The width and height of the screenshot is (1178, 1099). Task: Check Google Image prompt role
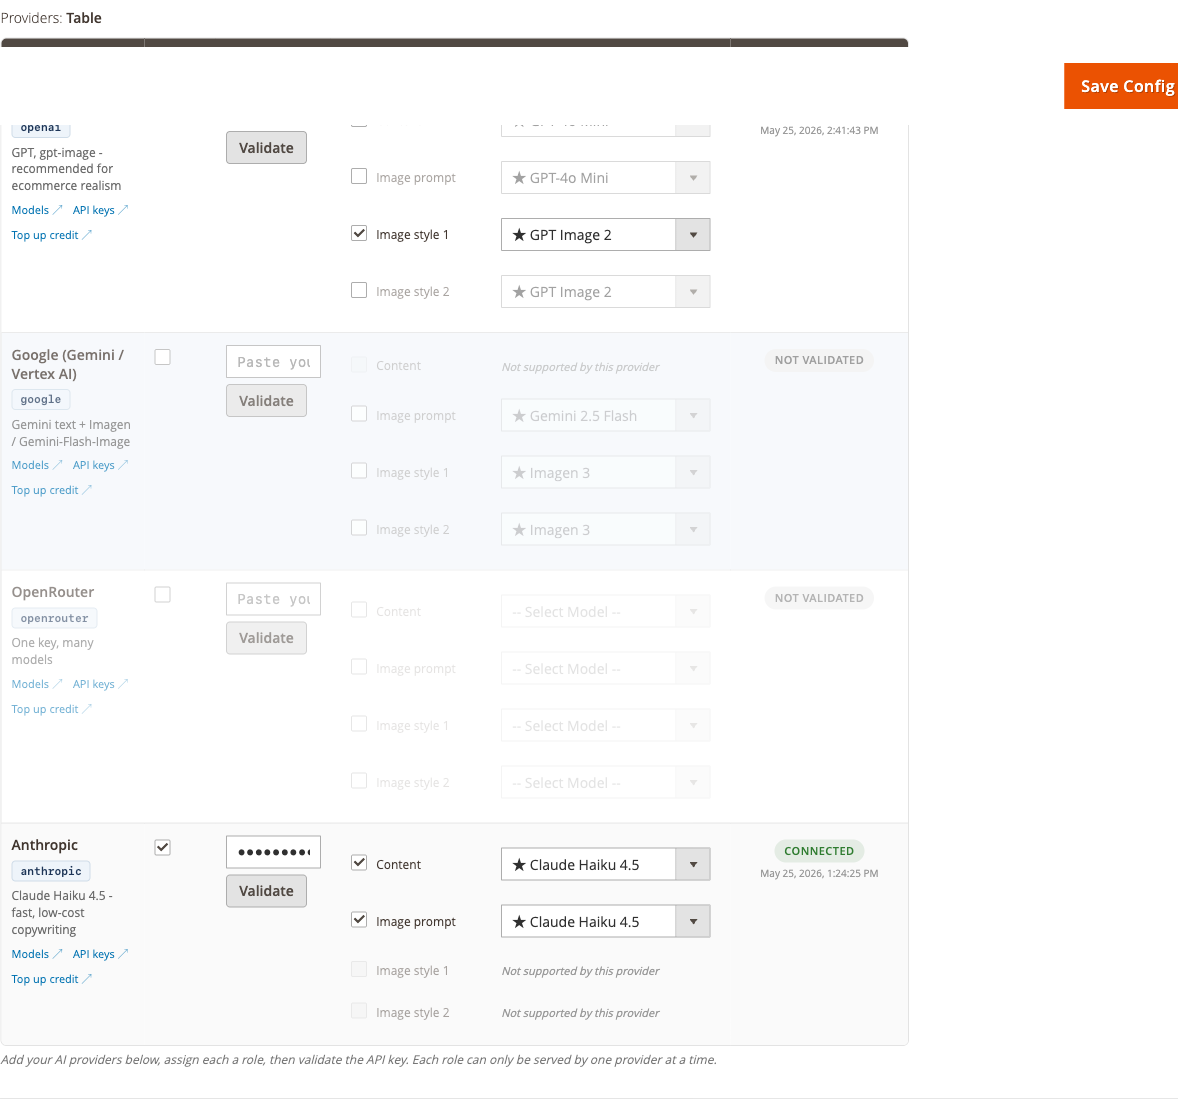tap(359, 415)
